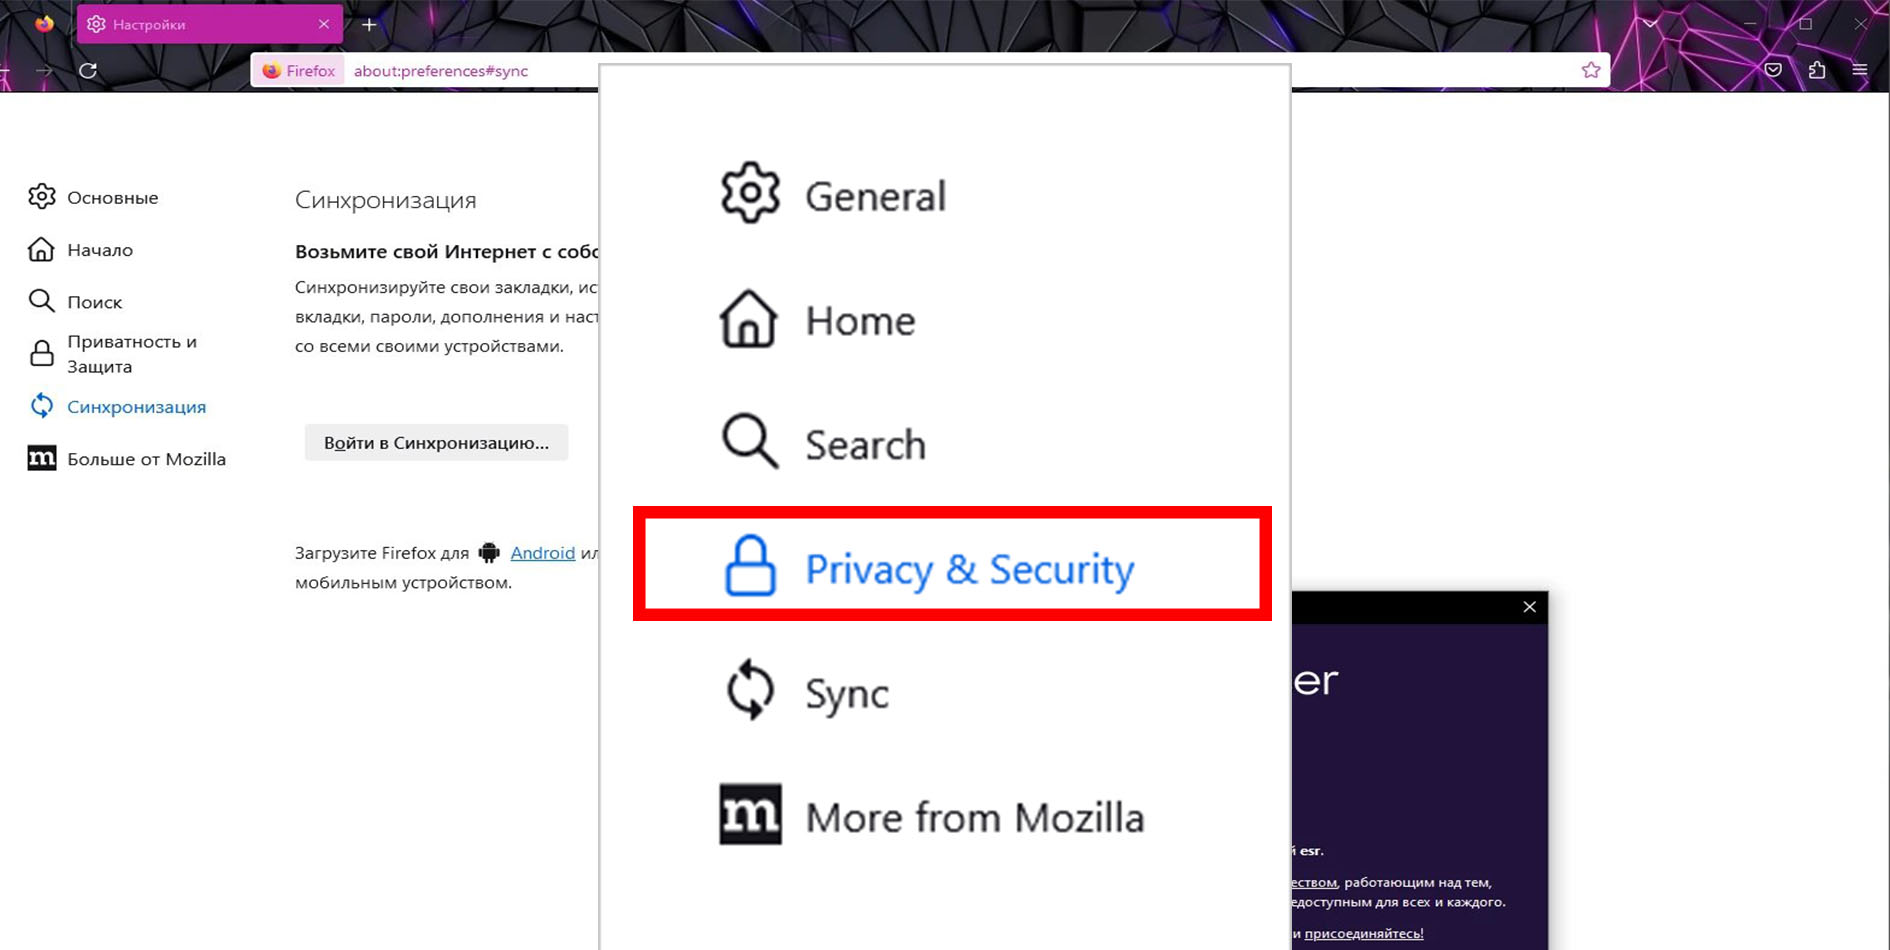Screen dimensions: 1890x950
Task: Click the reload page icon
Action: 88,70
